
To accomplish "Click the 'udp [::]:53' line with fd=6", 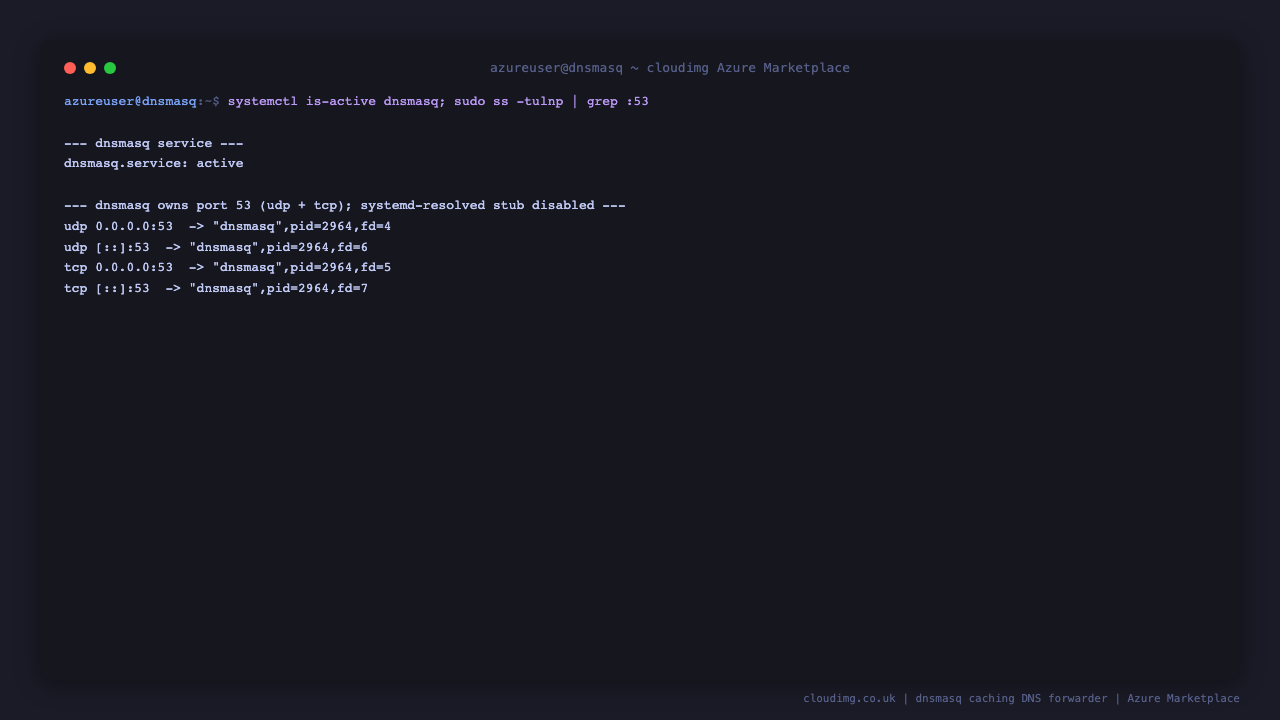I will (216, 247).
